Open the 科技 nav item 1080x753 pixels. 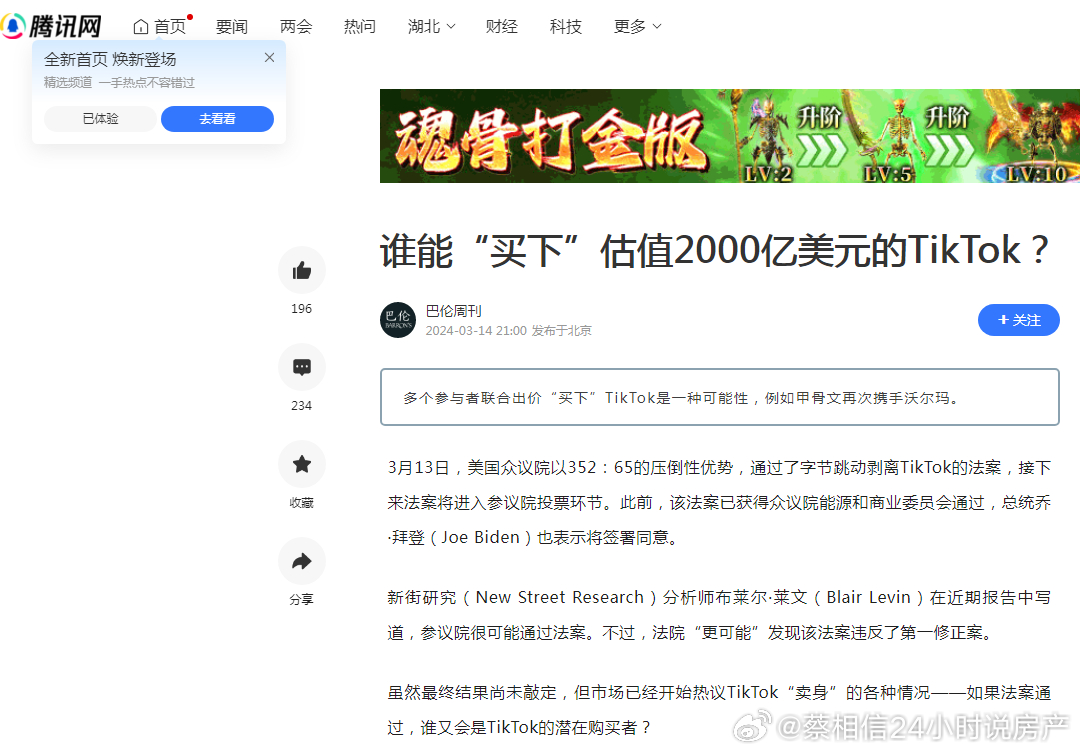tap(565, 26)
